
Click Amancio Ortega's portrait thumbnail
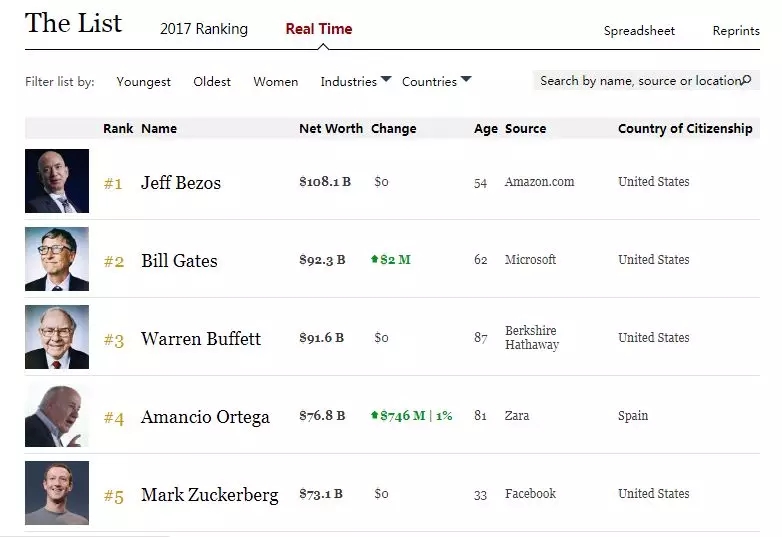click(57, 415)
